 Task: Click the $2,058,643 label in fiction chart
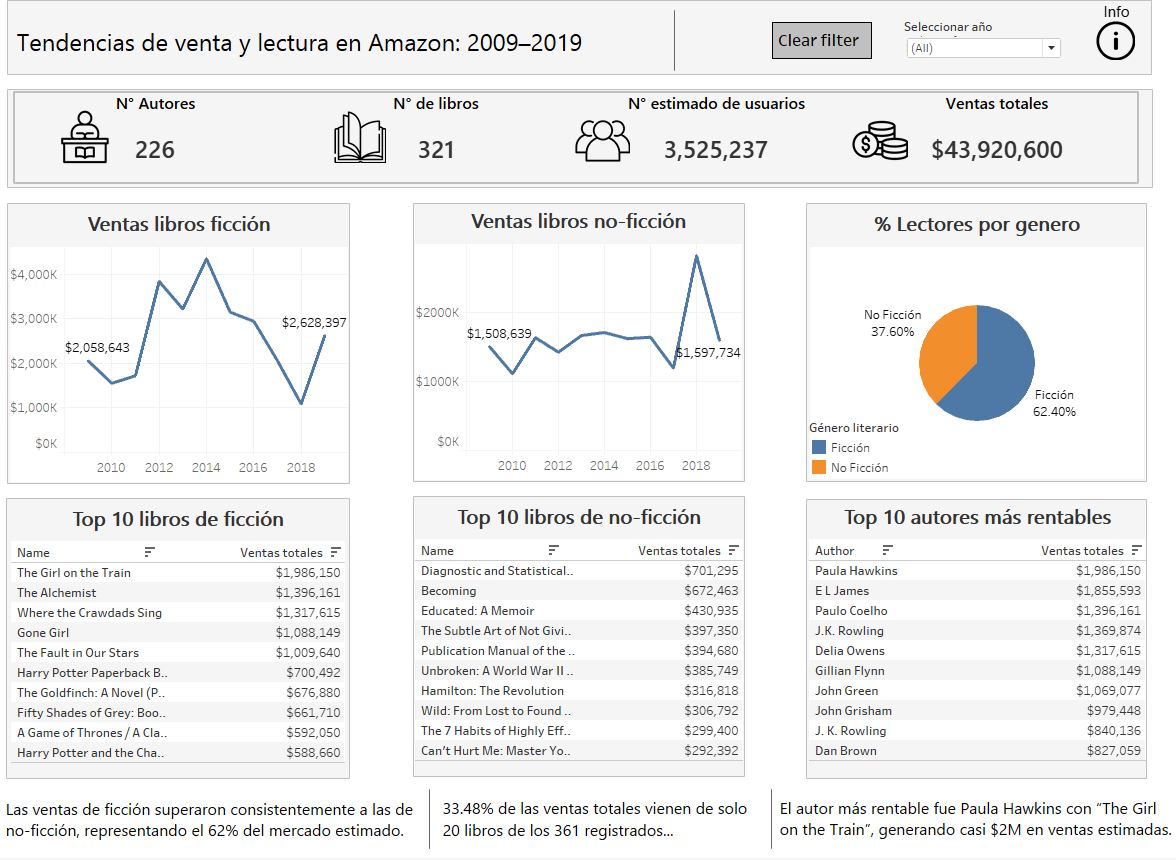coord(98,347)
